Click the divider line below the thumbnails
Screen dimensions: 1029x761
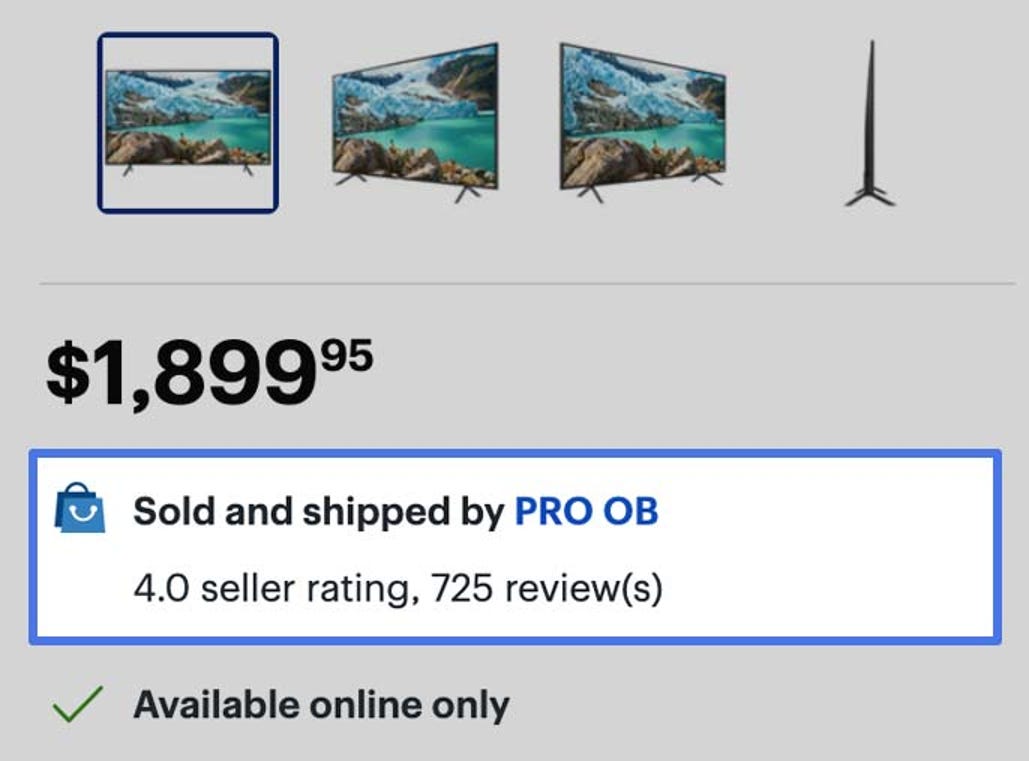click(x=527, y=283)
